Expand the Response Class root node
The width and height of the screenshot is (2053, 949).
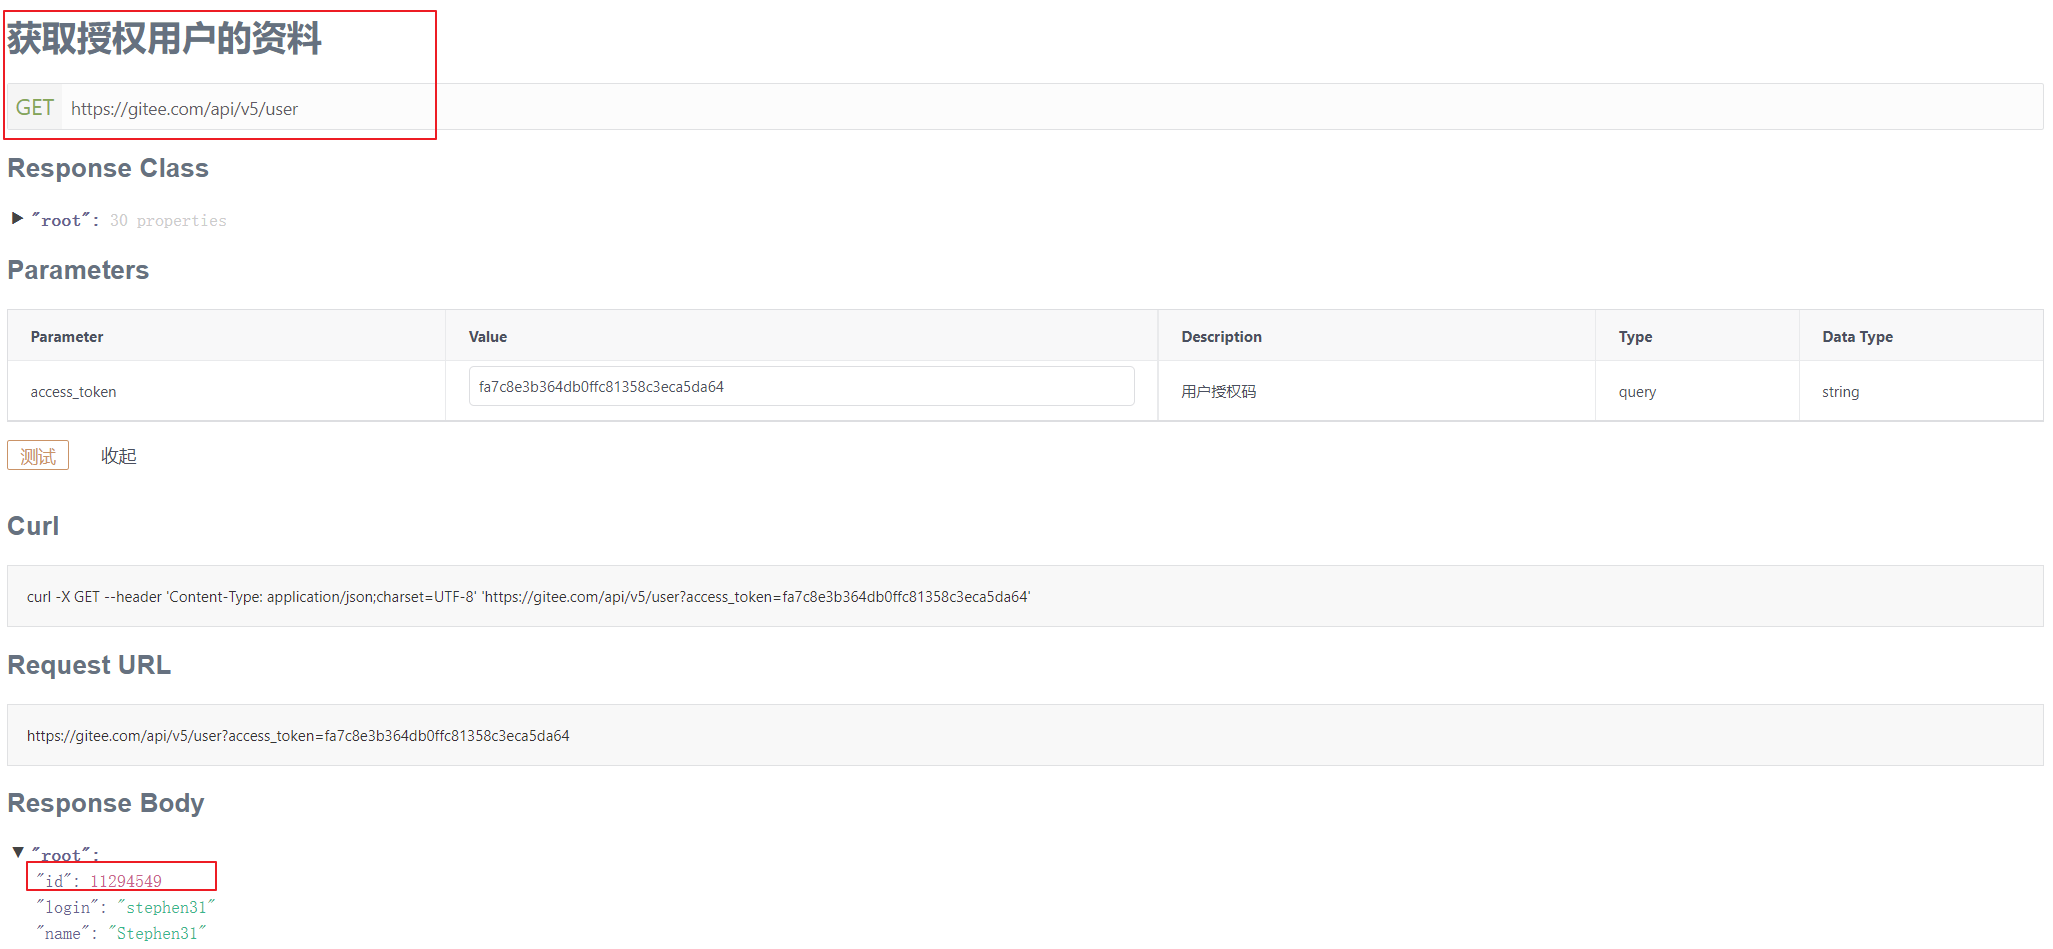[x=17, y=218]
